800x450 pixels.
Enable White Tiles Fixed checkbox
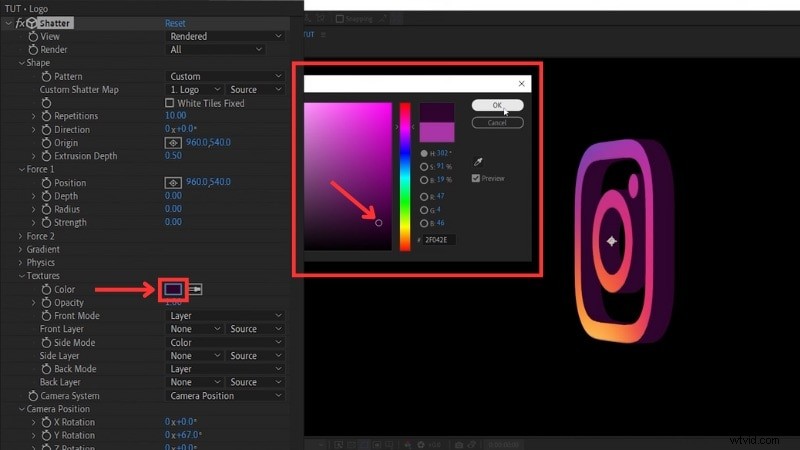click(x=169, y=103)
